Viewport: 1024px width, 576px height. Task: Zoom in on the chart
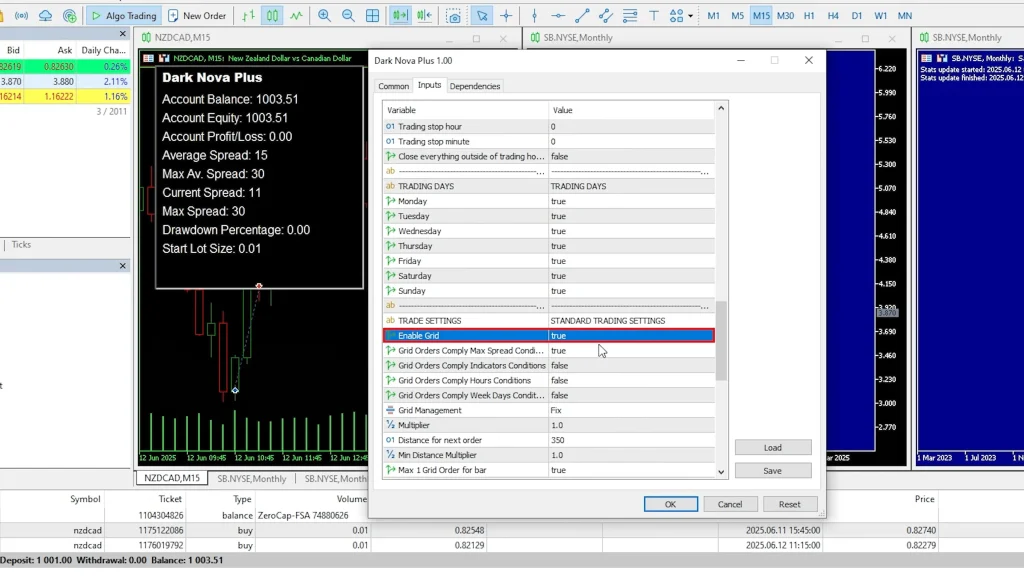[x=324, y=16]
